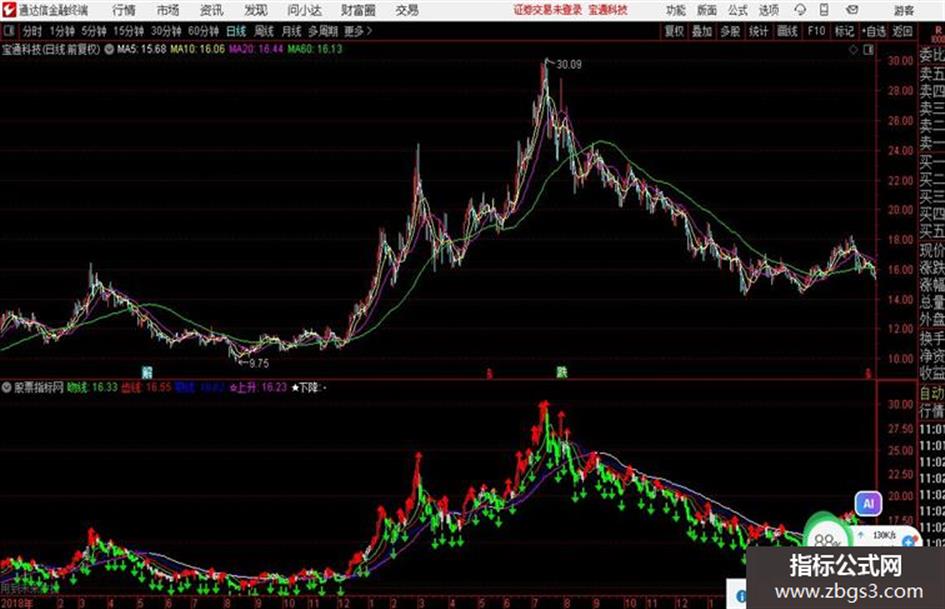
Task: Click the 自动 side tab on the right edge
Action: coord(932,394)
